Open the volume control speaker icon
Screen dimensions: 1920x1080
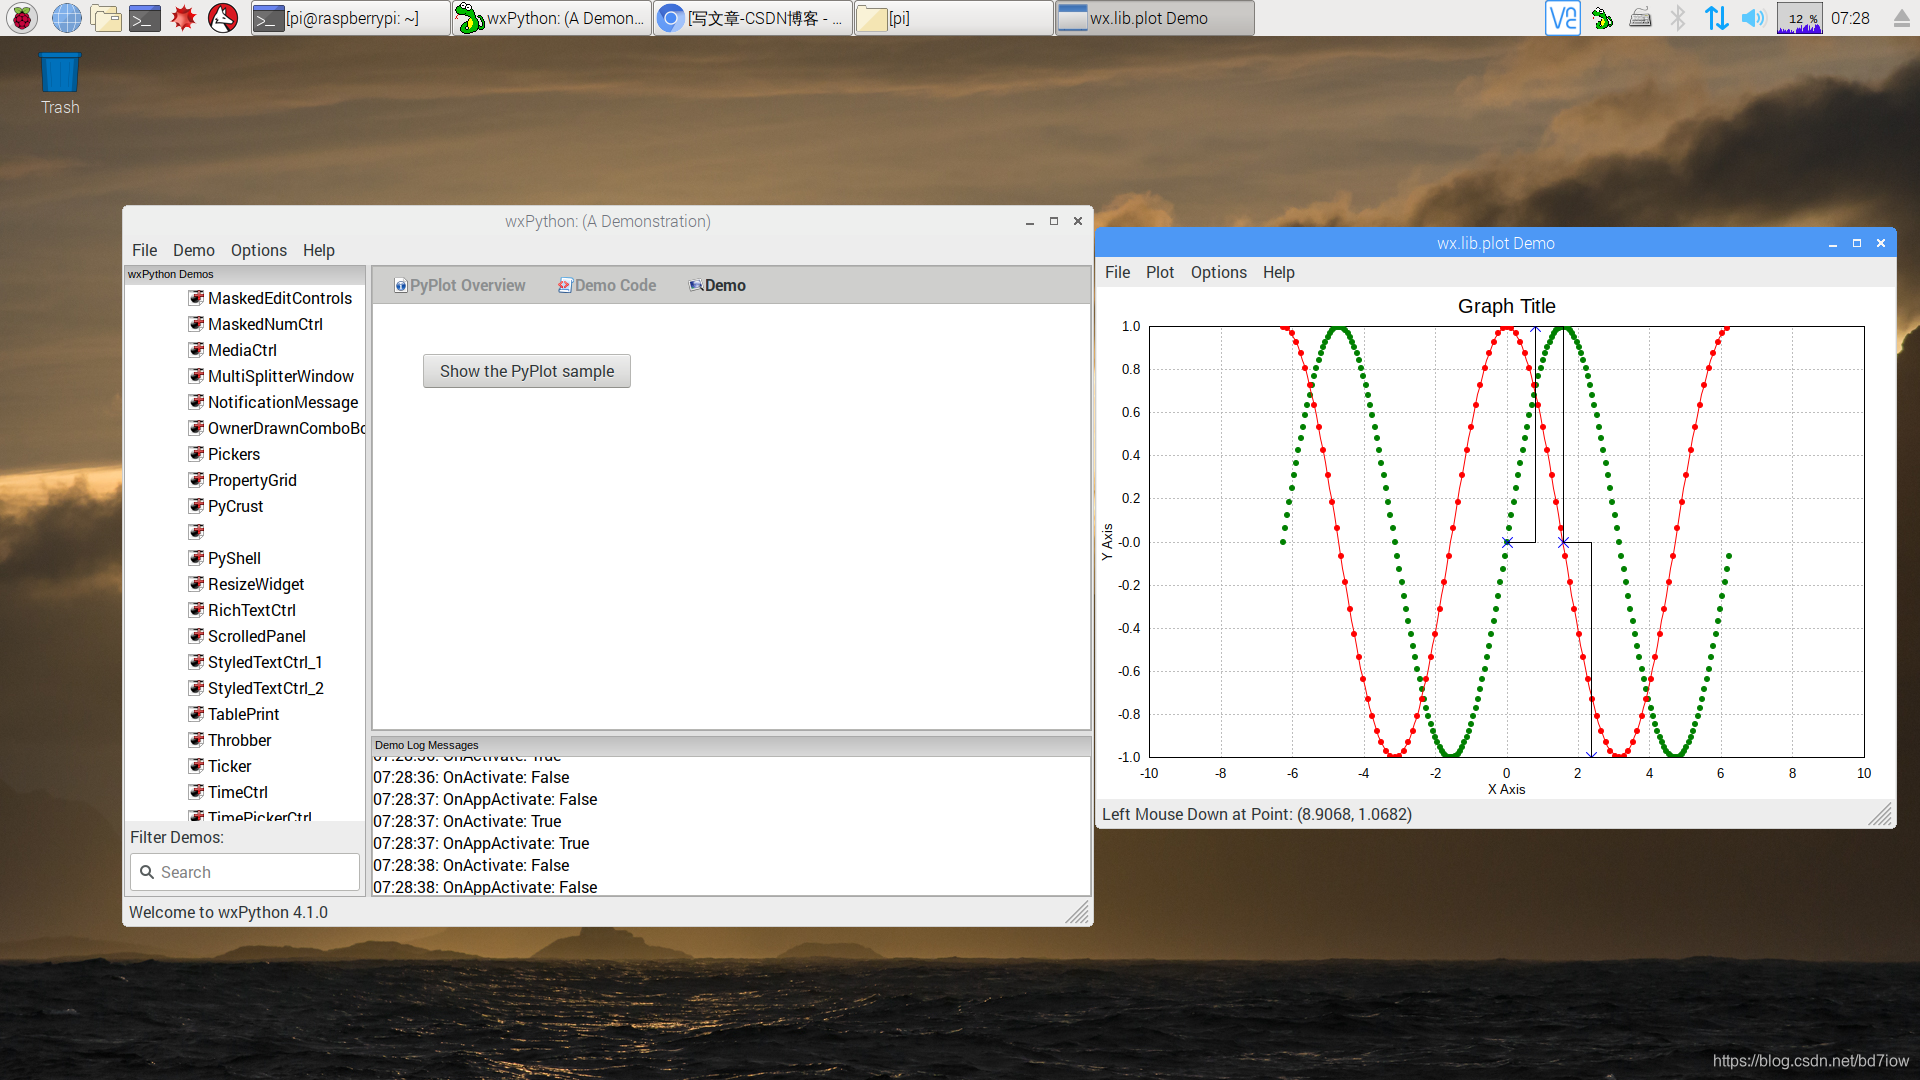pos(1753,18)
